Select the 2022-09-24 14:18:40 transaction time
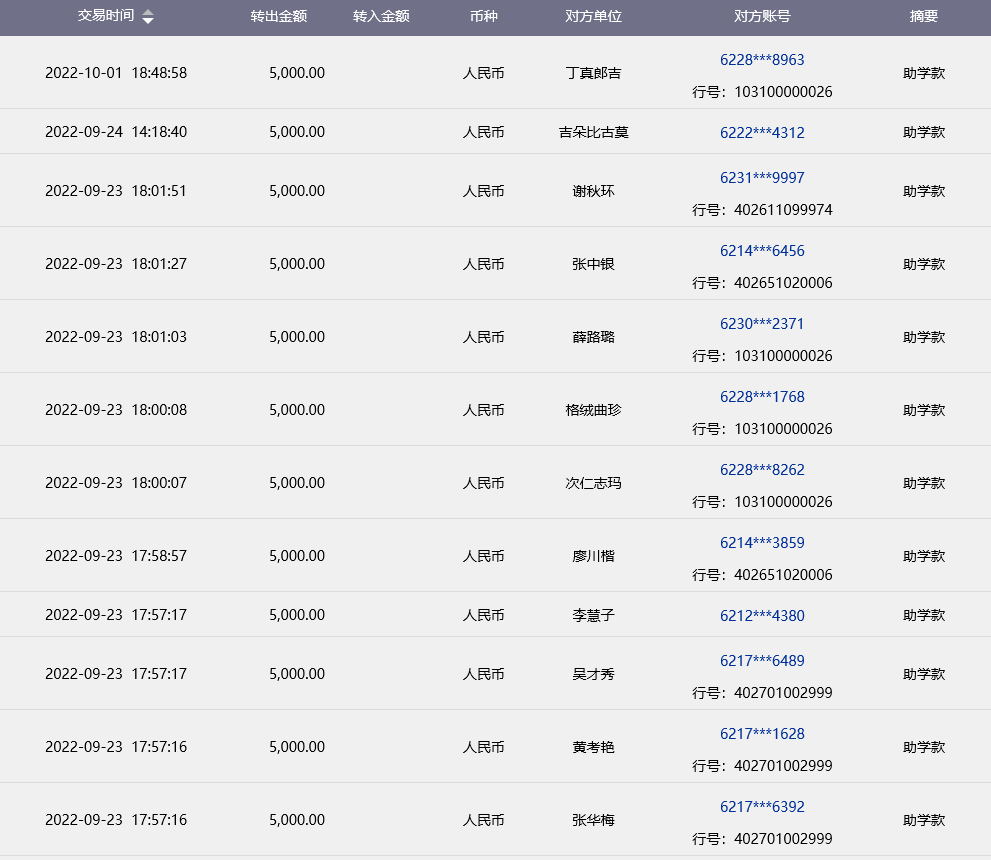This screenshot has height=860, width=991. pyautogui.click(x=116, y=132)
